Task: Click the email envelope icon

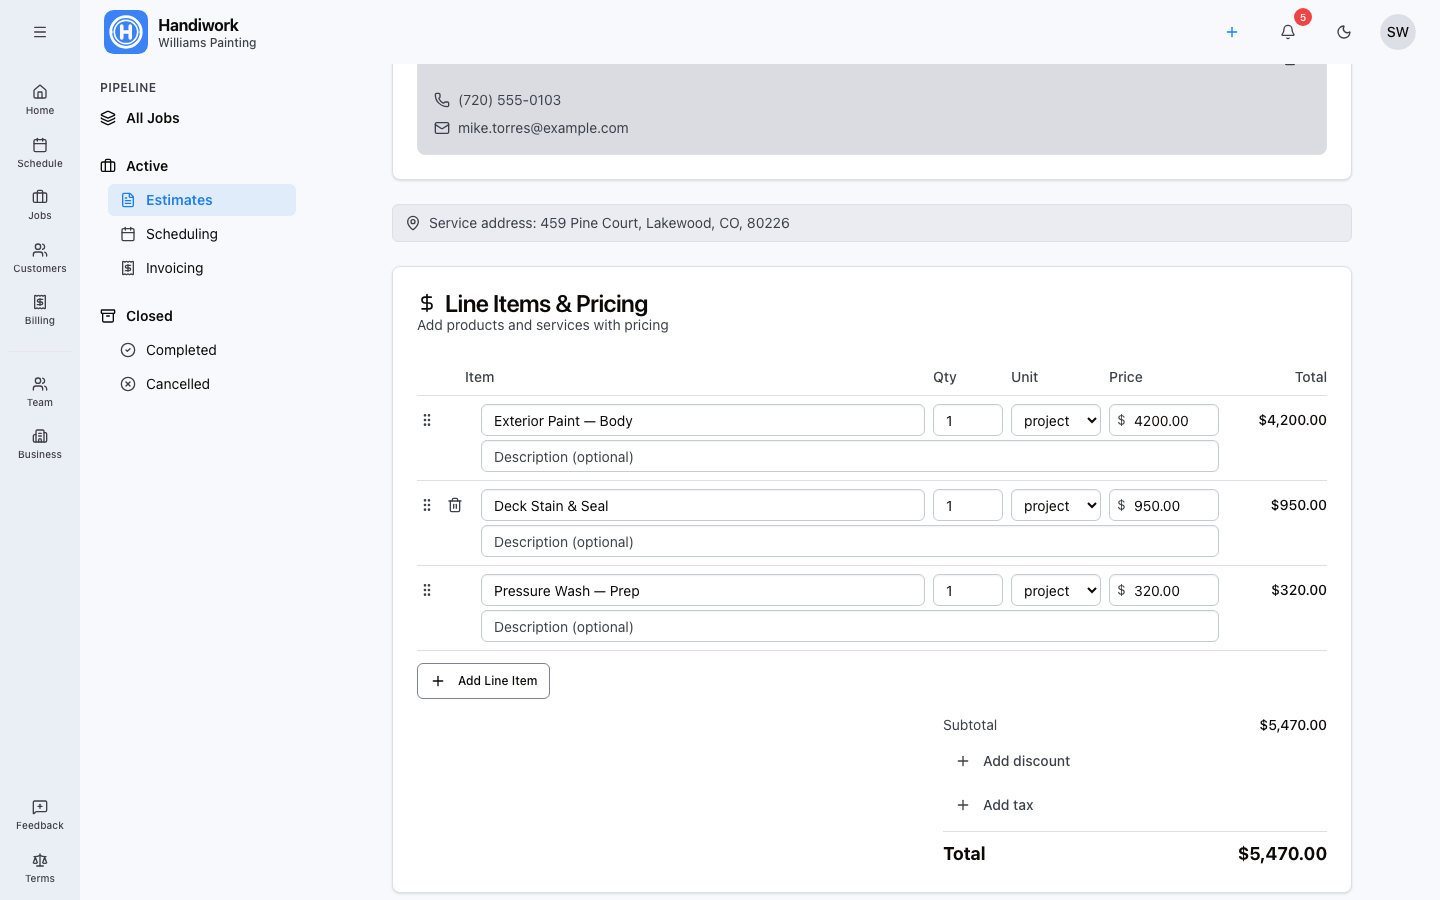Action: 442,128
